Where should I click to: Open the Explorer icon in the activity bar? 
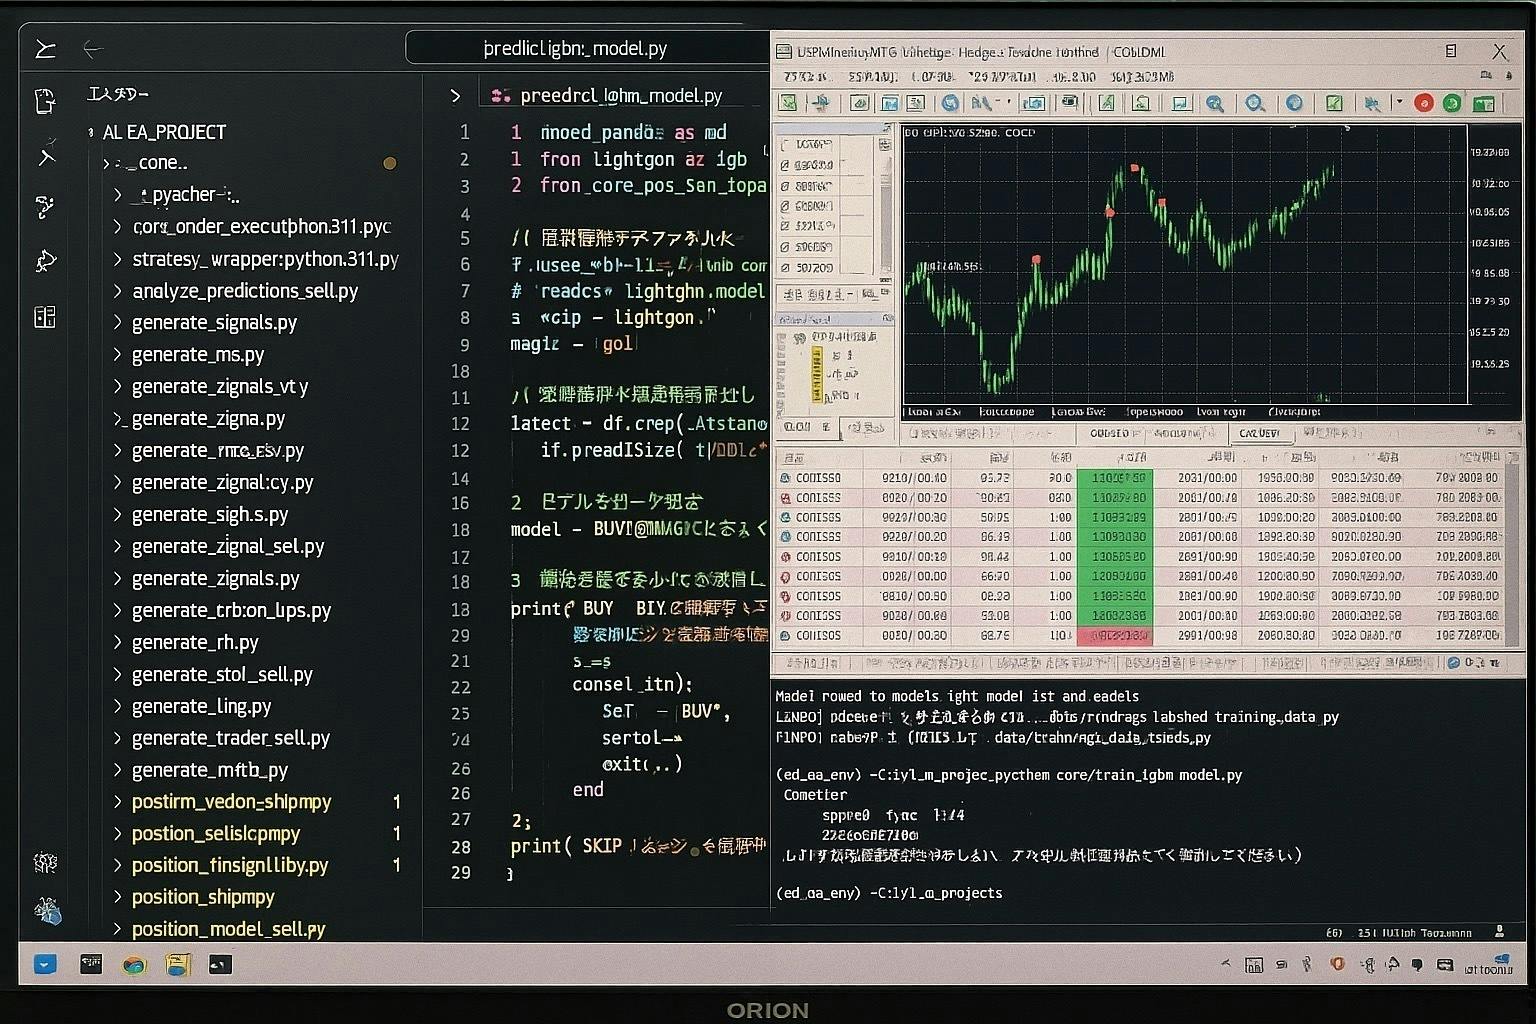45,101
